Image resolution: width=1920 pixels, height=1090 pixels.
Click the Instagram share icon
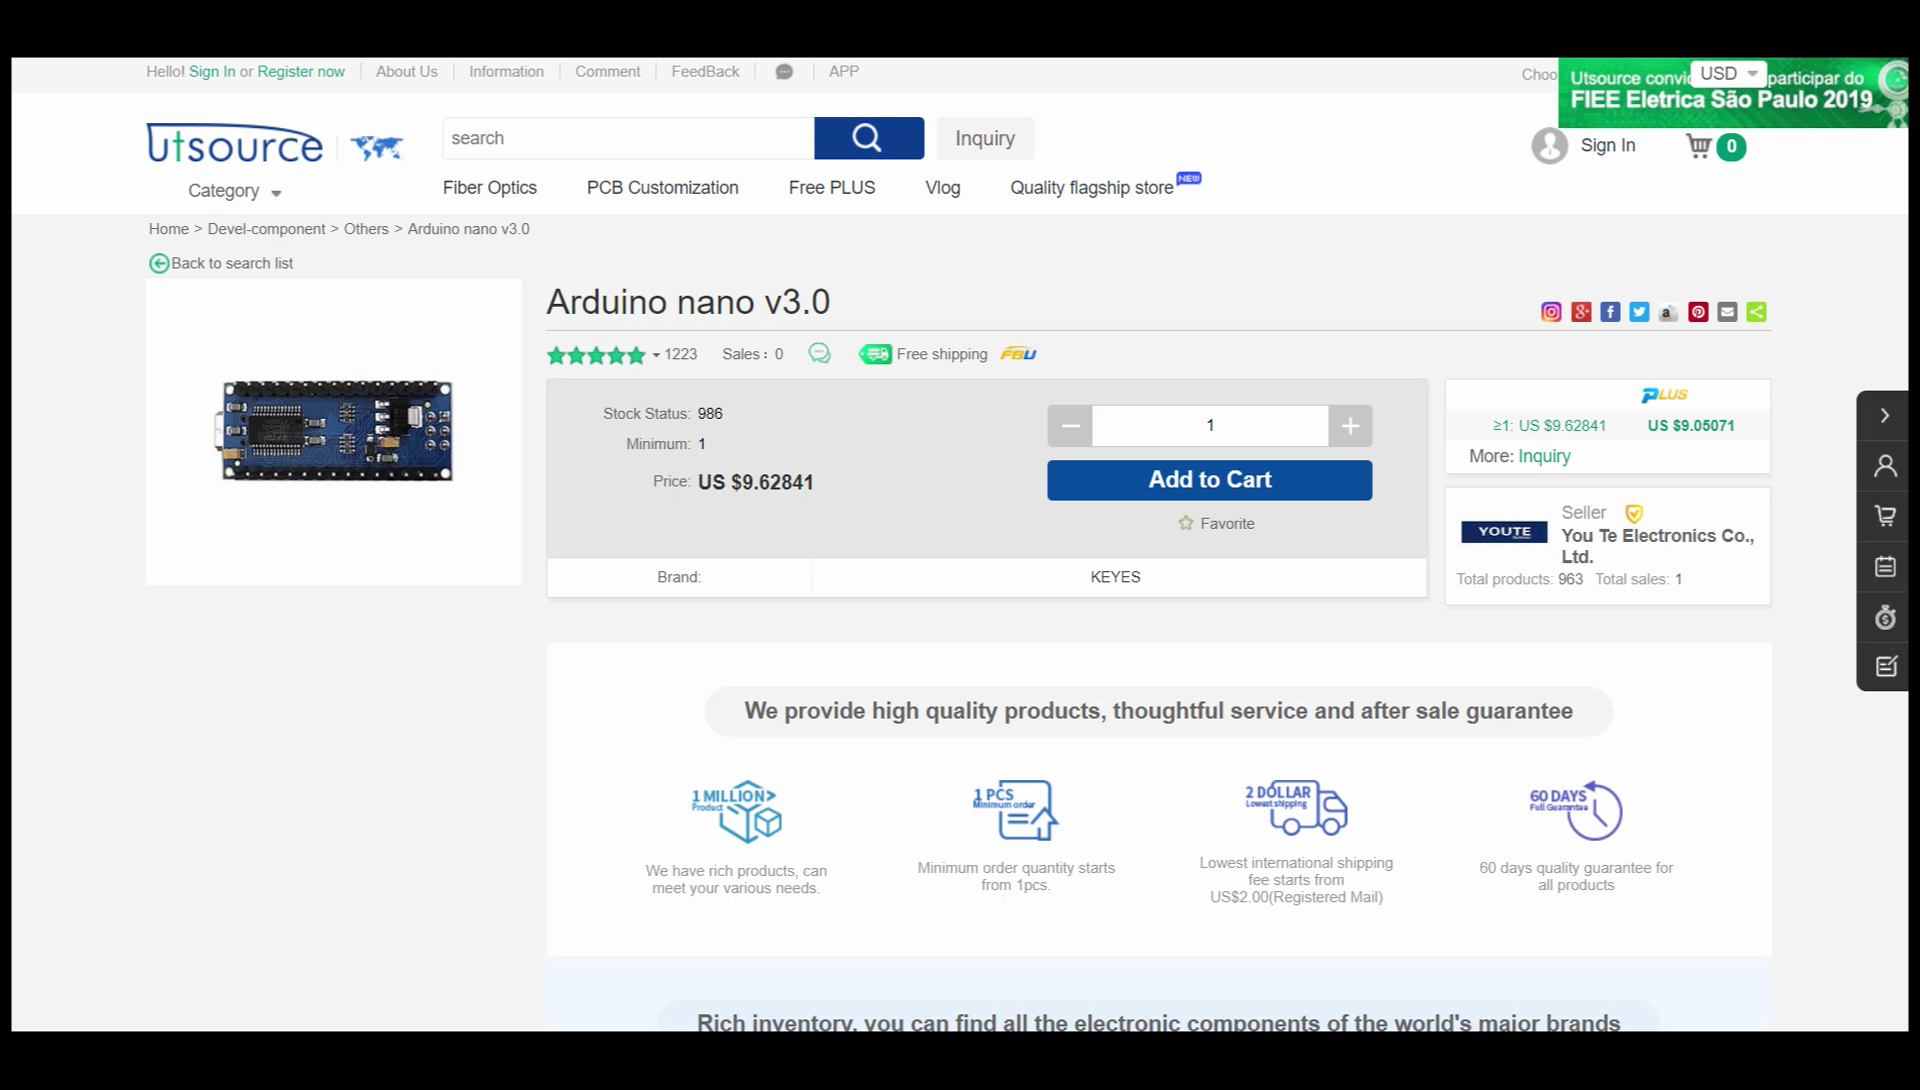[1552, 311]
